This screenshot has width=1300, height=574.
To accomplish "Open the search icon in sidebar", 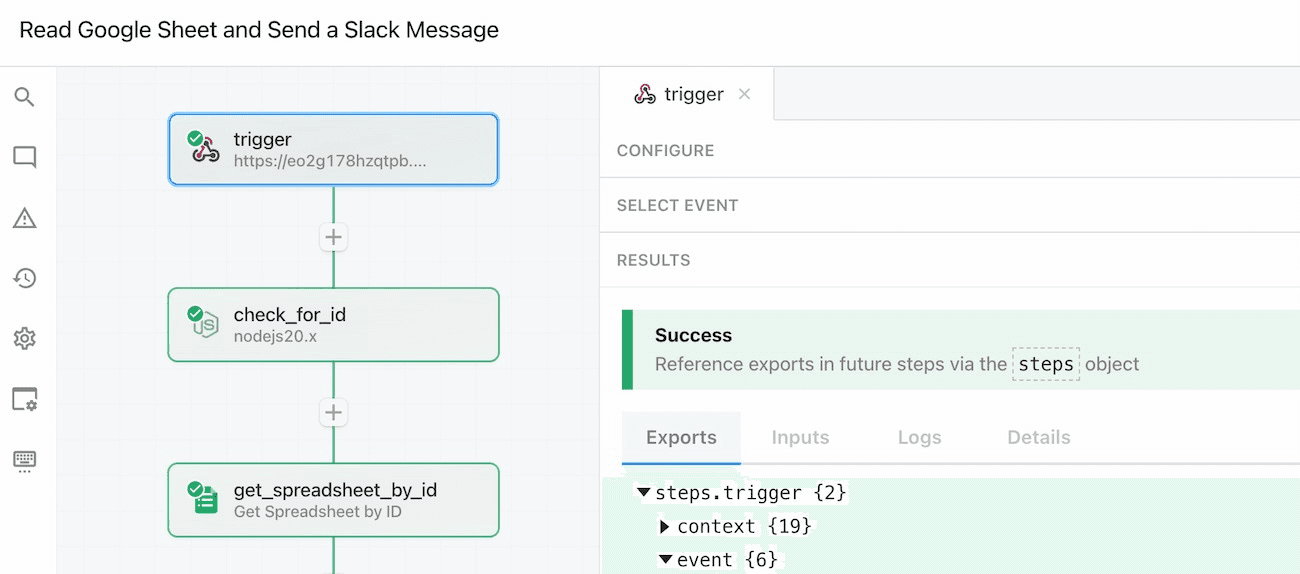I will click(x=24, y=97).
